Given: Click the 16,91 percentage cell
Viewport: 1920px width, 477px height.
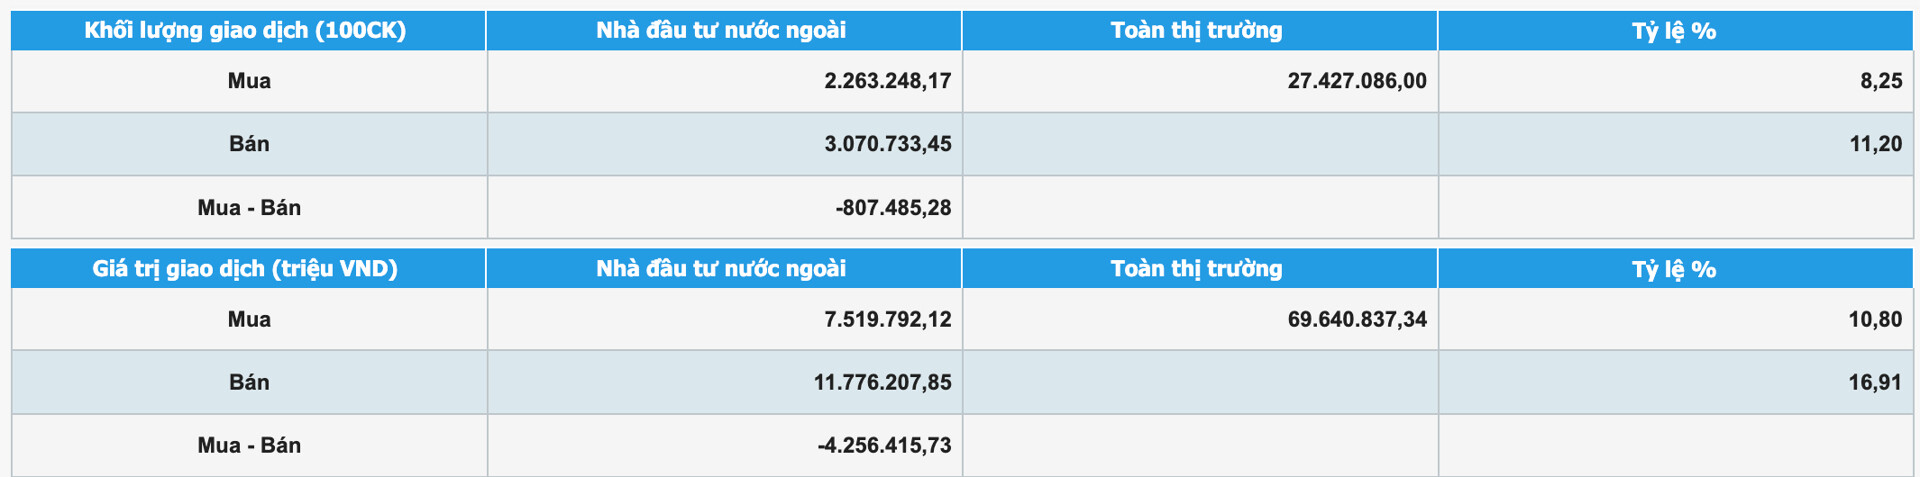Looking at the screenshot, I should click(1875, 382).
